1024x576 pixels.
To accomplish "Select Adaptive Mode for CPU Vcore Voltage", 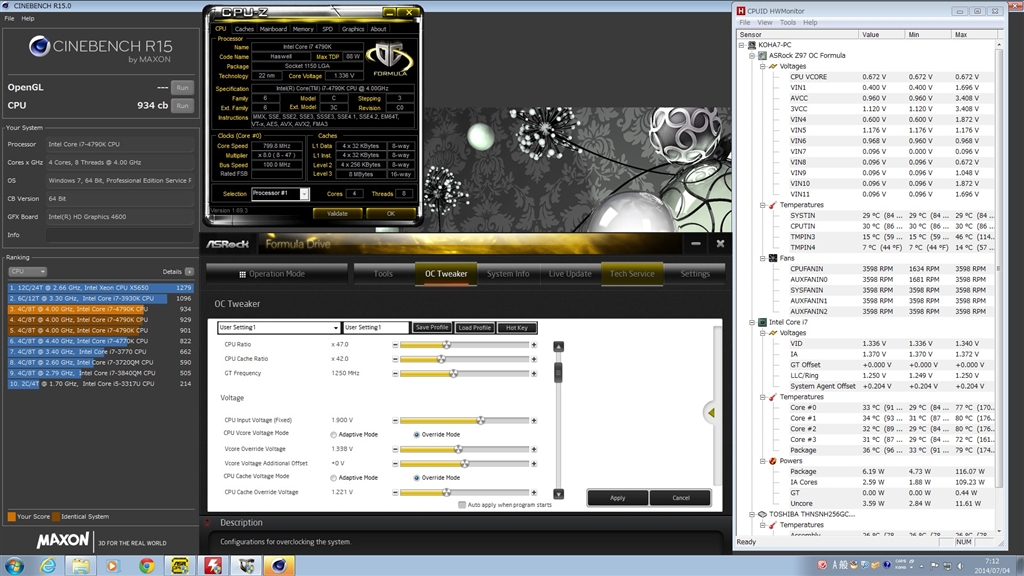I will point(334,435).
